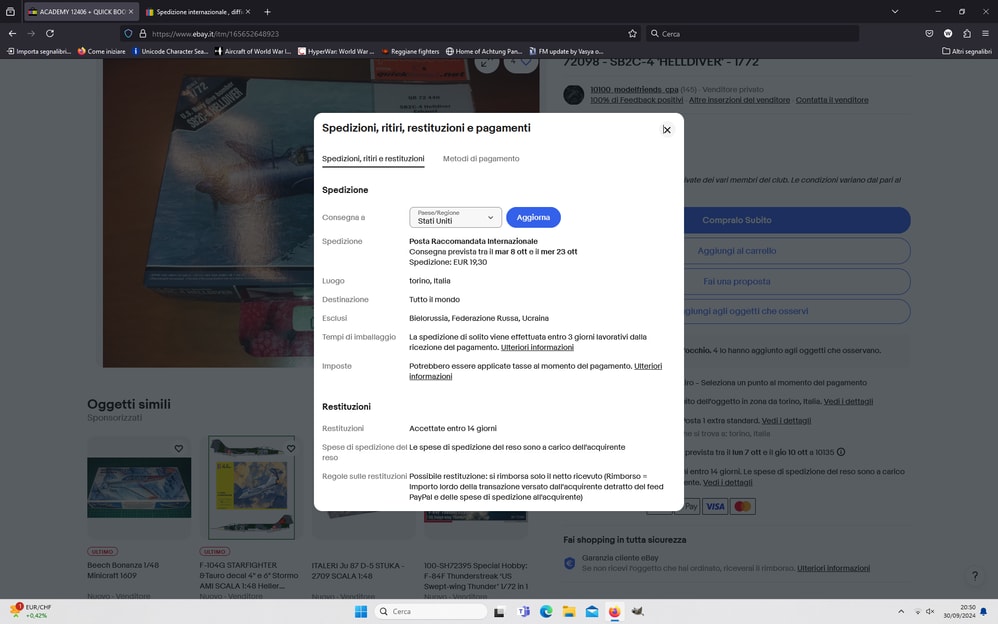The height and width of the screenshot is (624, 998).
Task: List all tabs dropdown arrow
Action: click(894, 11)
